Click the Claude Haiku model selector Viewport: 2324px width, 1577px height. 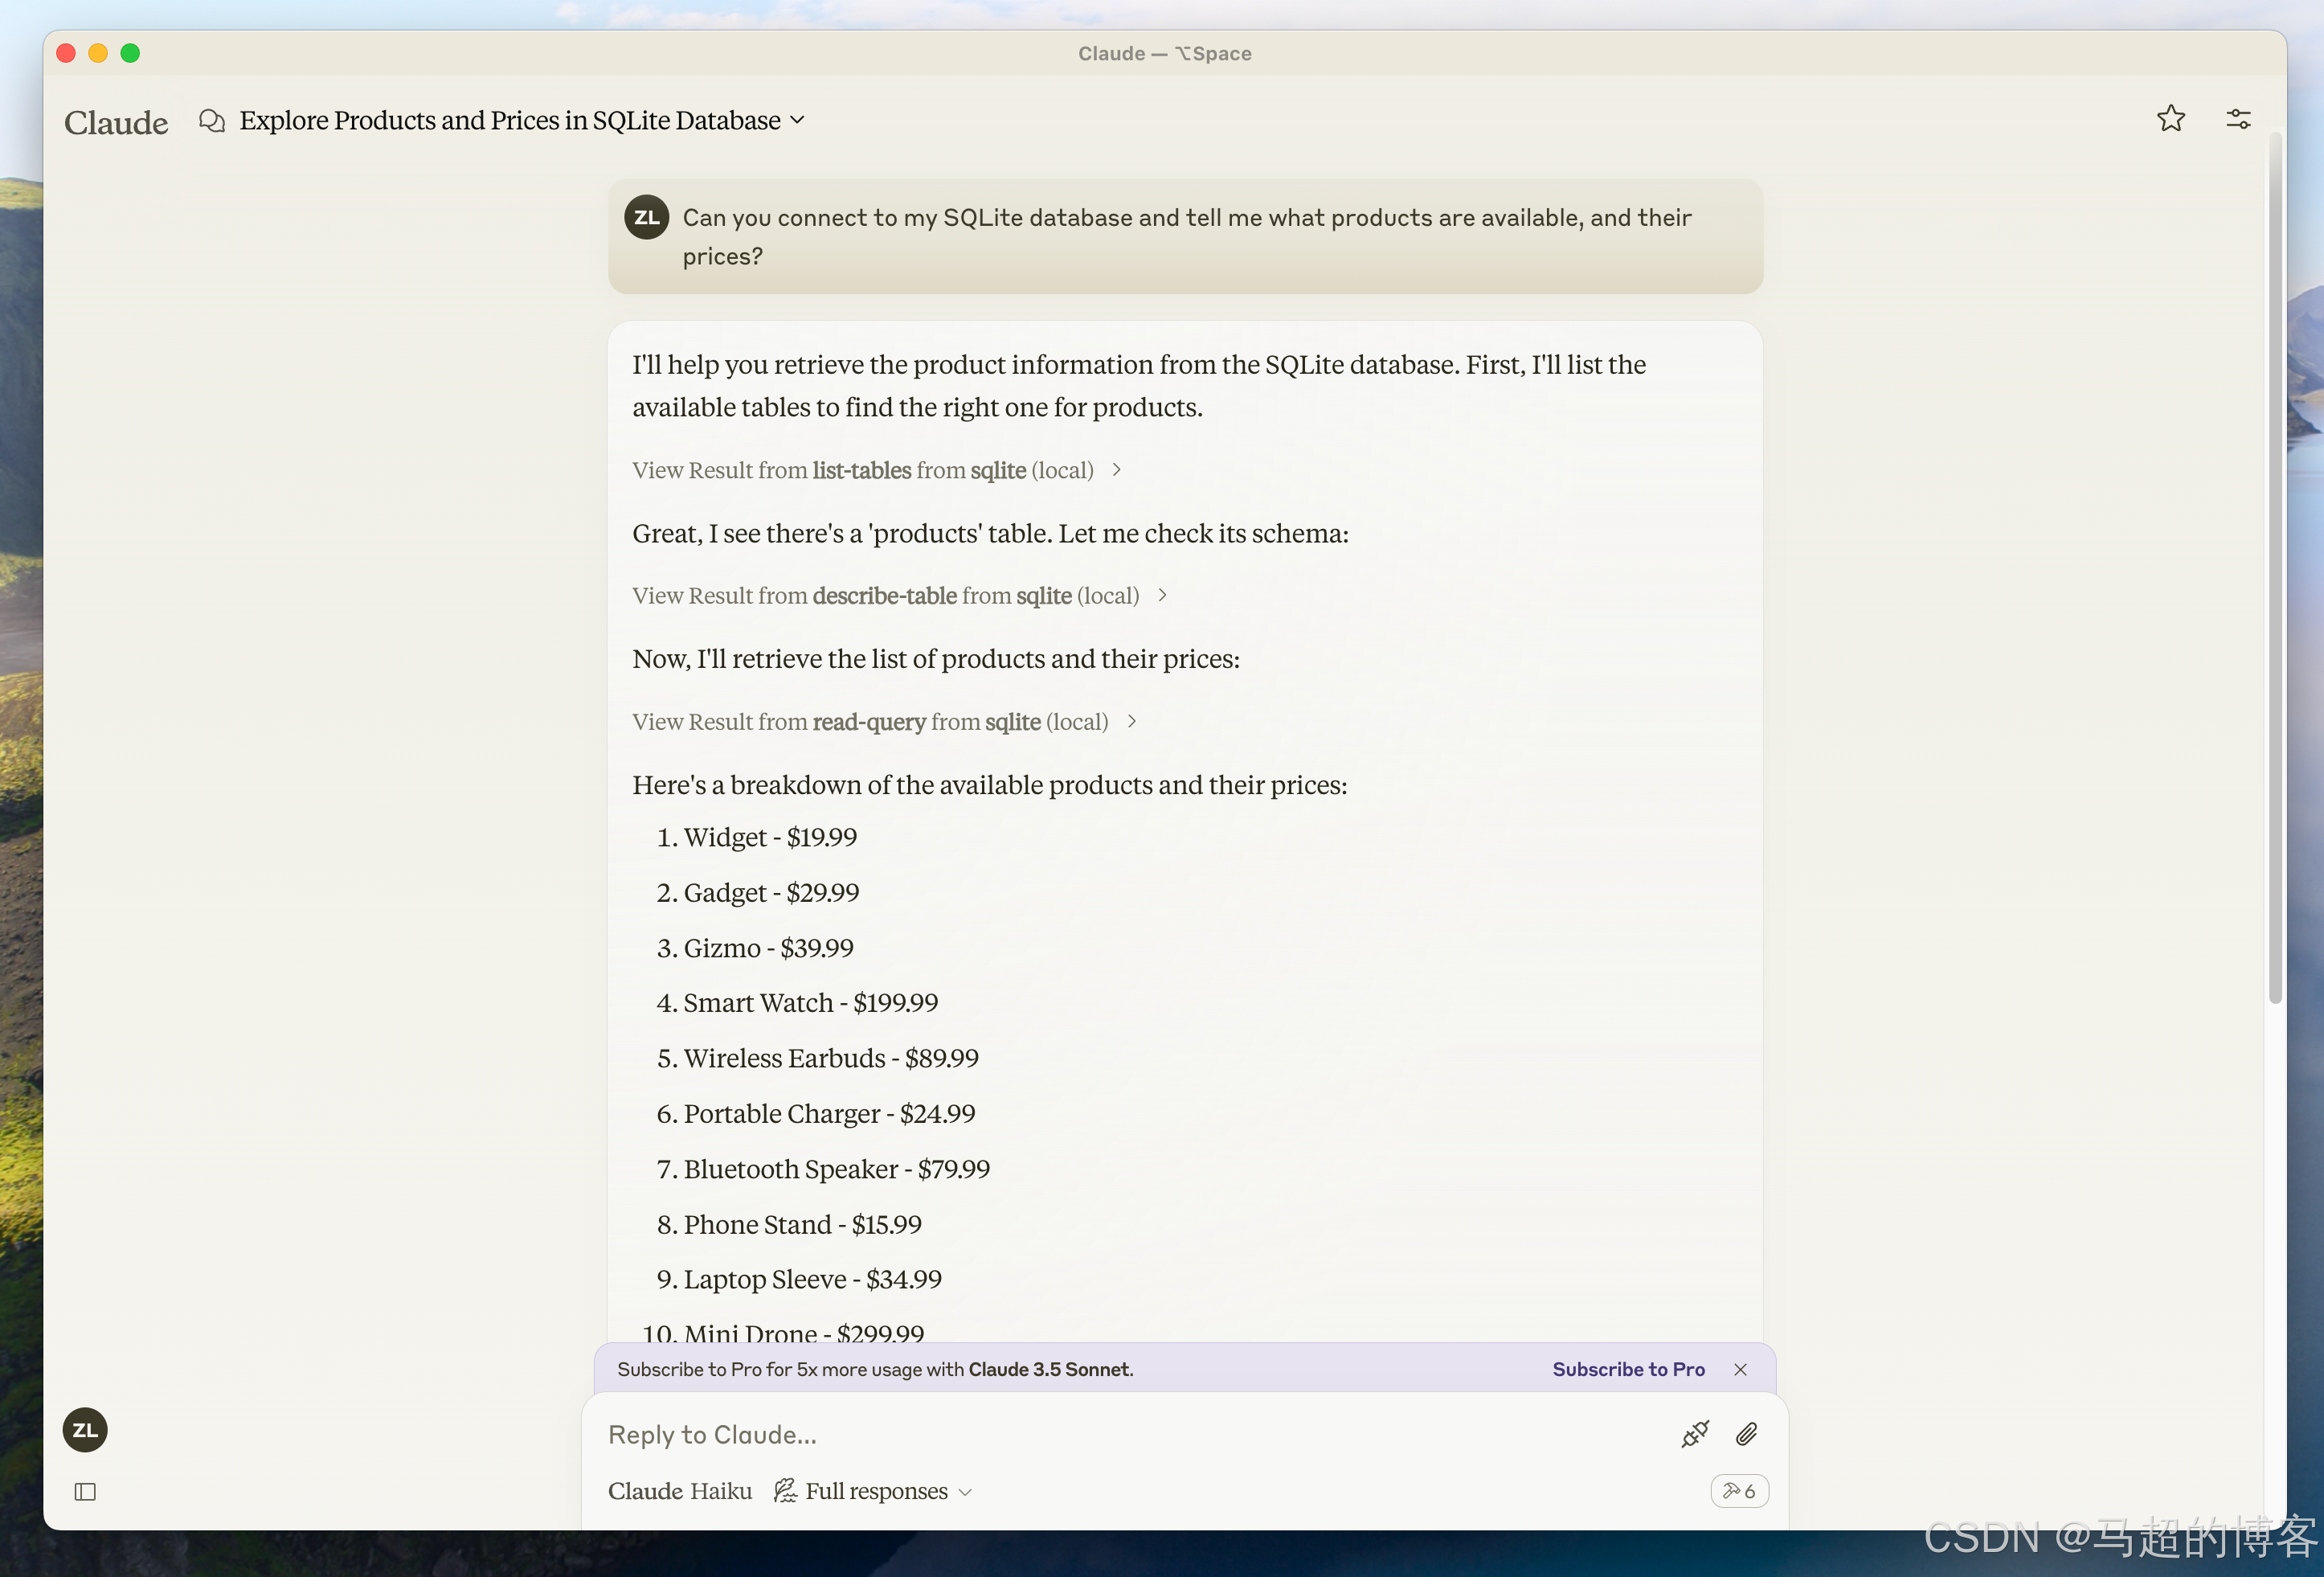[x=679, y=1491]
